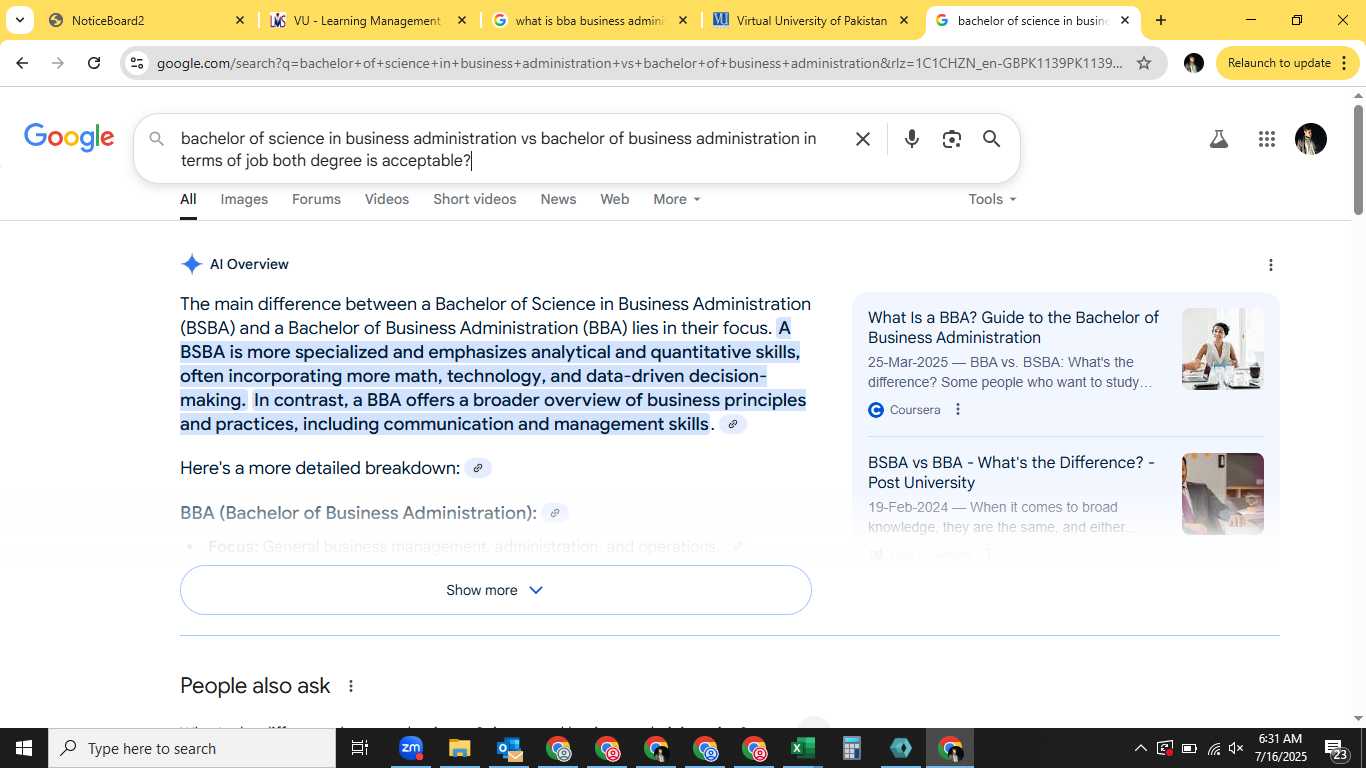1366x768 pixels.
Task: Go back using the browser back arrow
Action: click(22, 63)
